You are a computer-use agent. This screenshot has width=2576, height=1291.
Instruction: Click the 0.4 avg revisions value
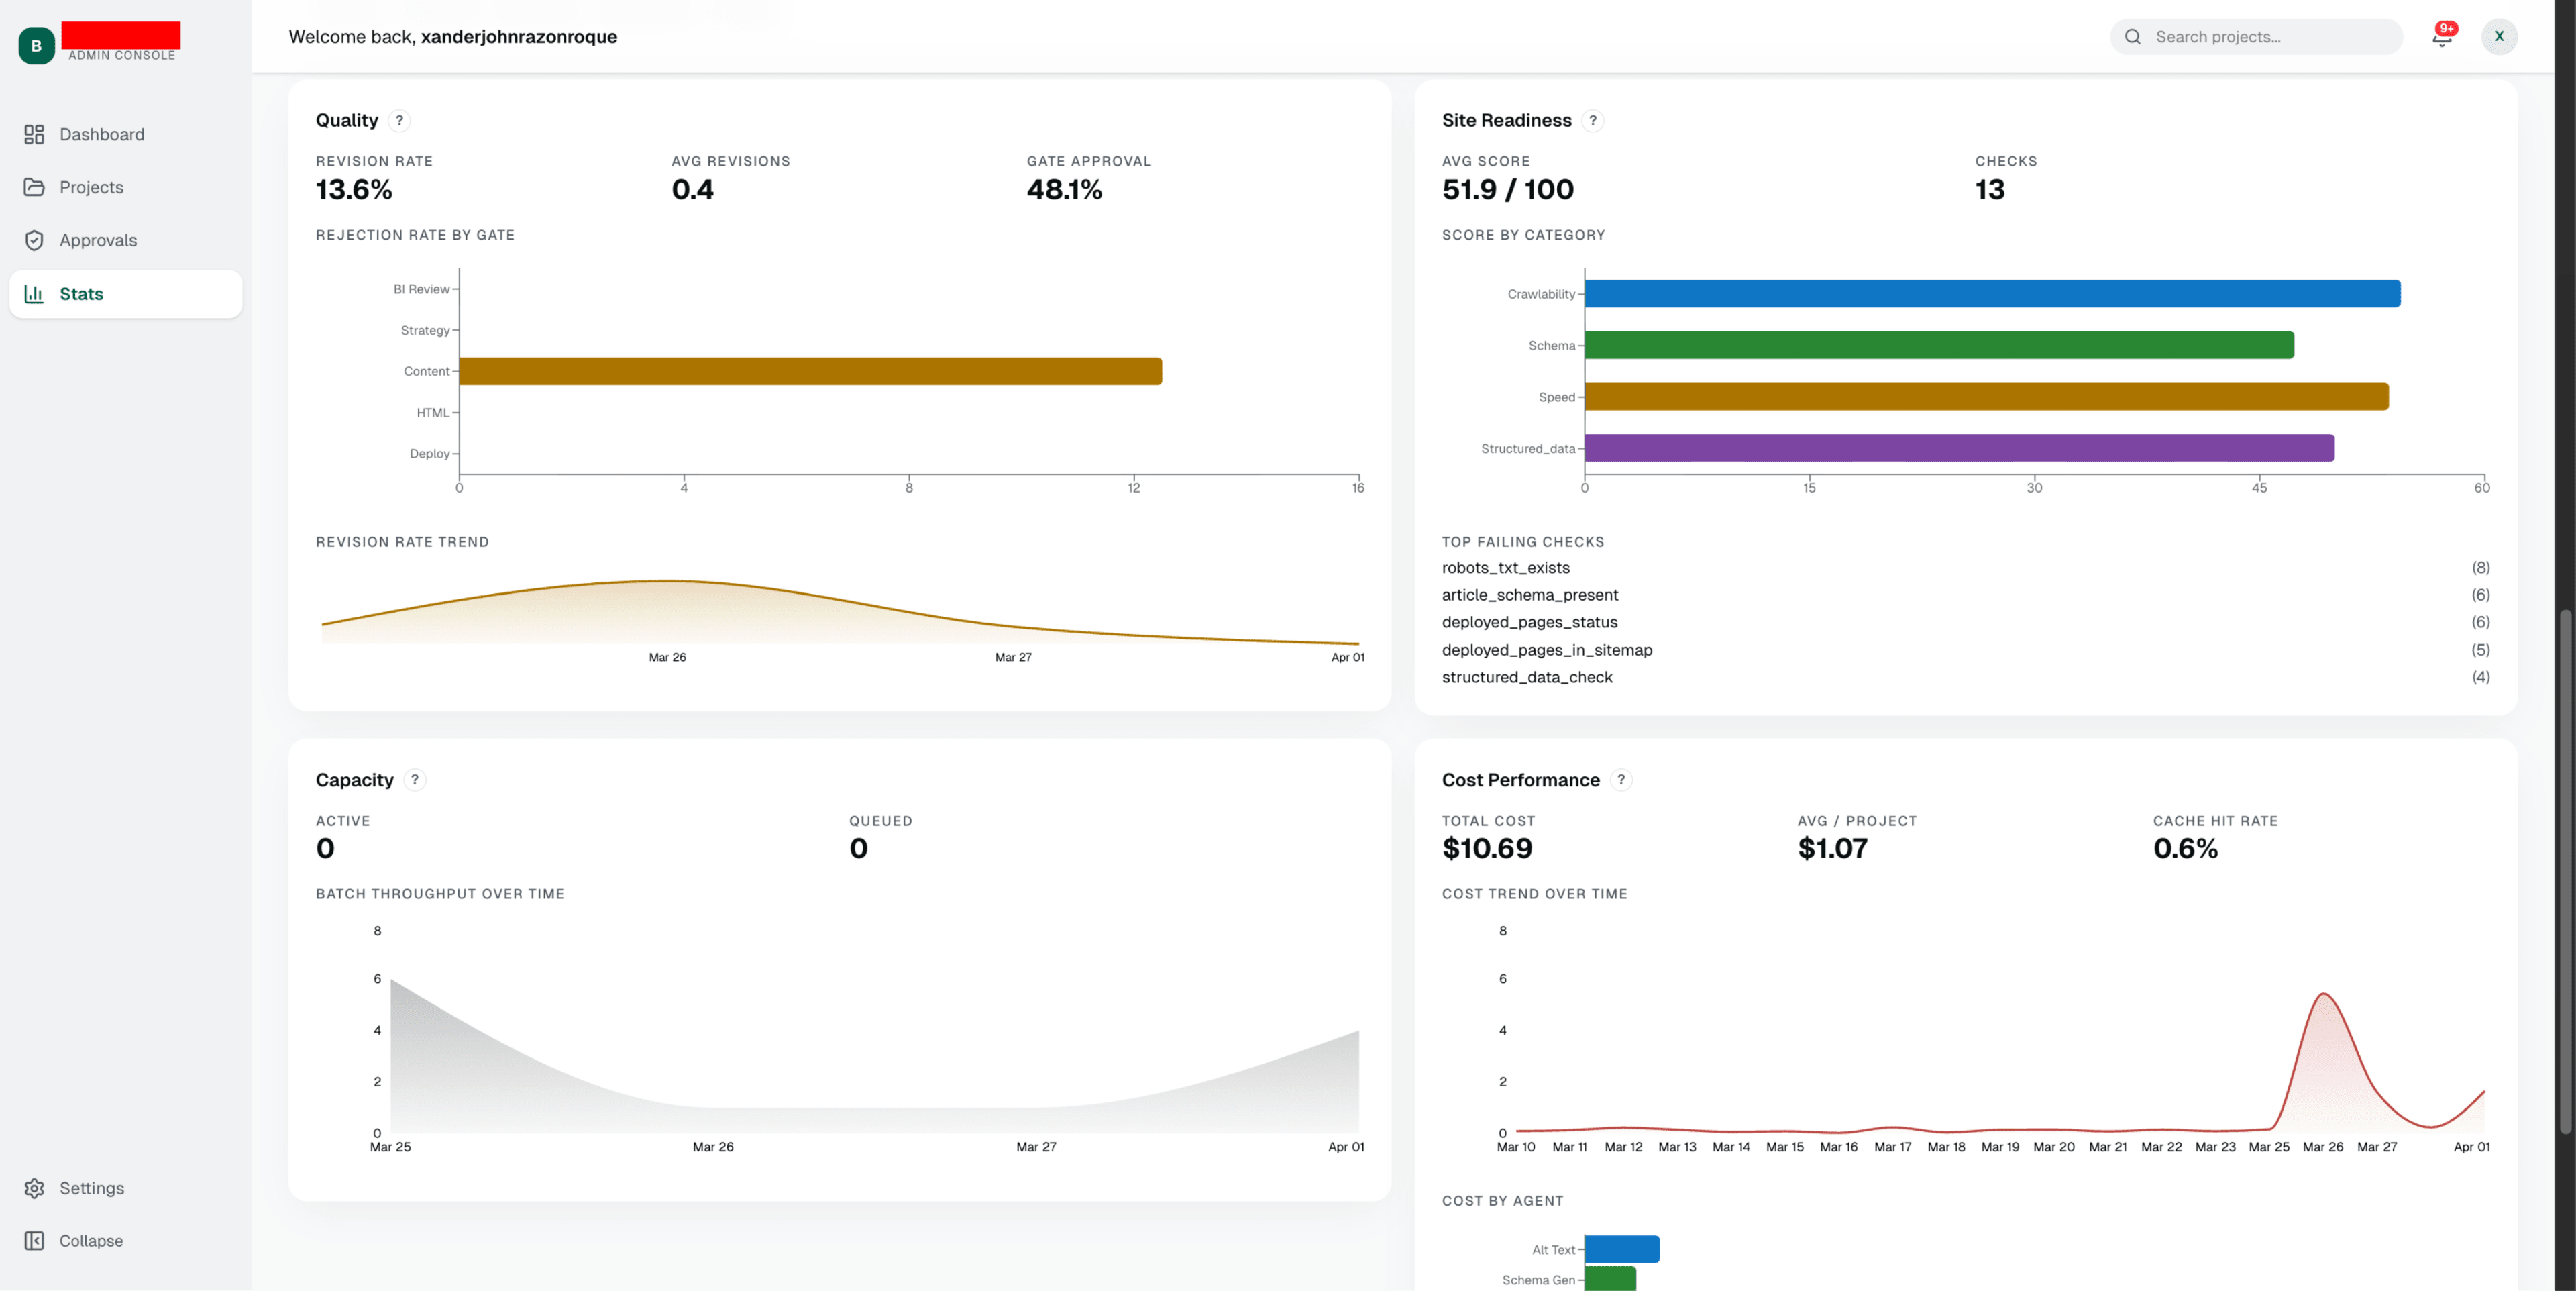(692, 190)
